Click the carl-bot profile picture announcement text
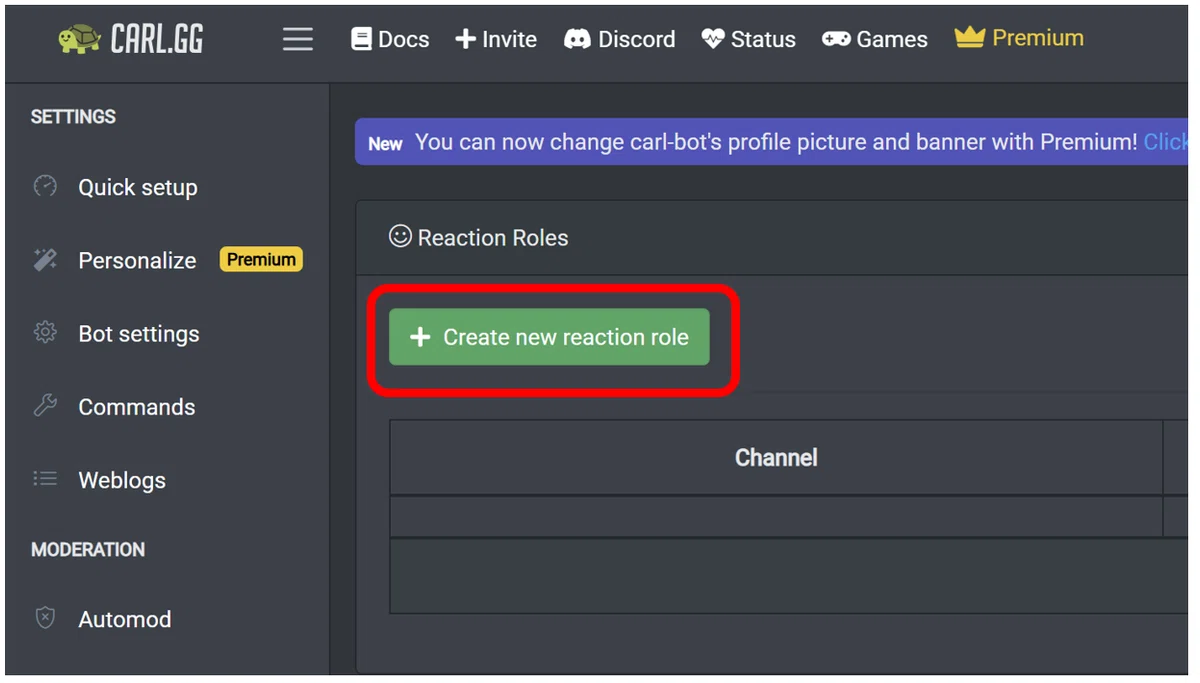 776,142
